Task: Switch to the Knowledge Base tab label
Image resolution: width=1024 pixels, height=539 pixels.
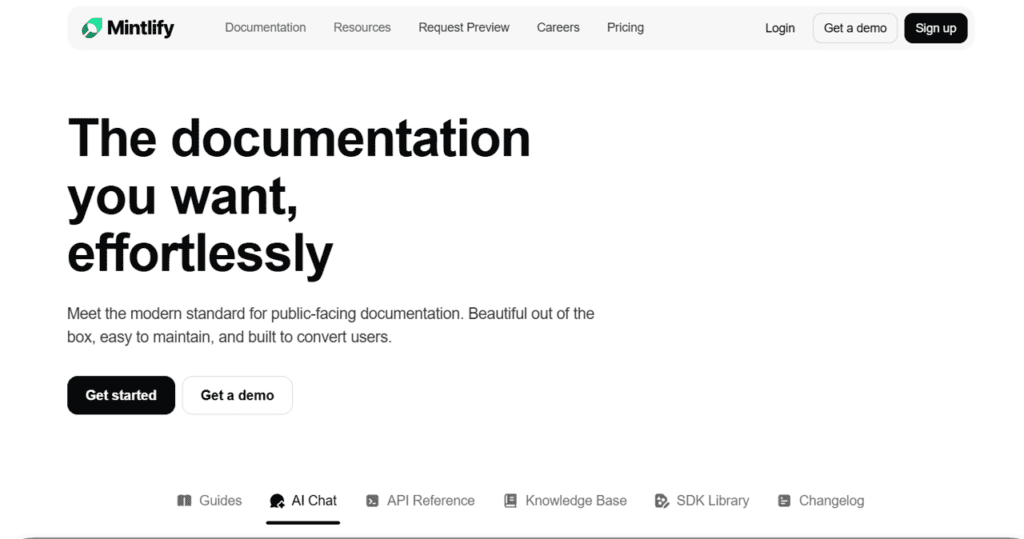Action: pyautogui.click(x=576, y=501)
